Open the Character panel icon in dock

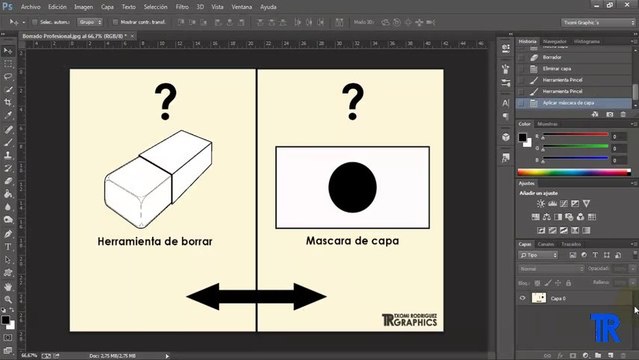506,103
